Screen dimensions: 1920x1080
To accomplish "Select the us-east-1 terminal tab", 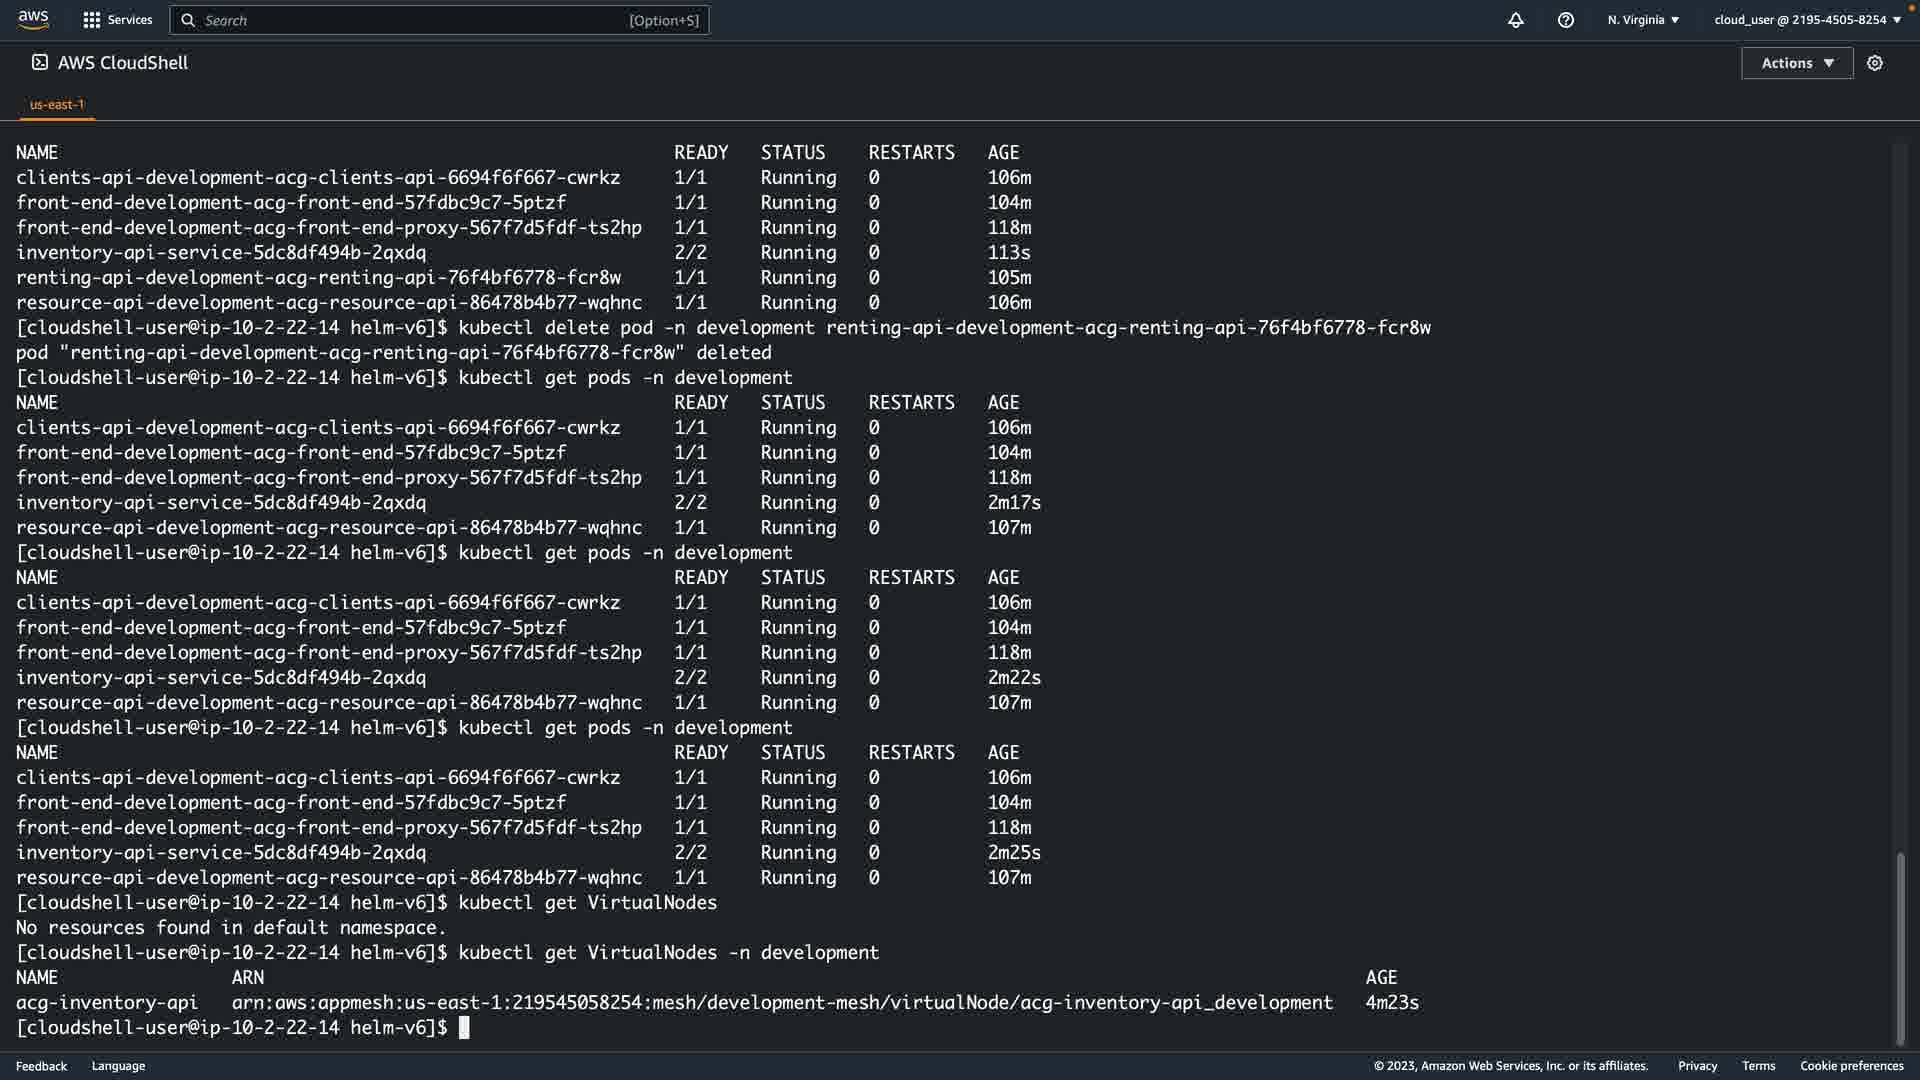I will (57, 104).
